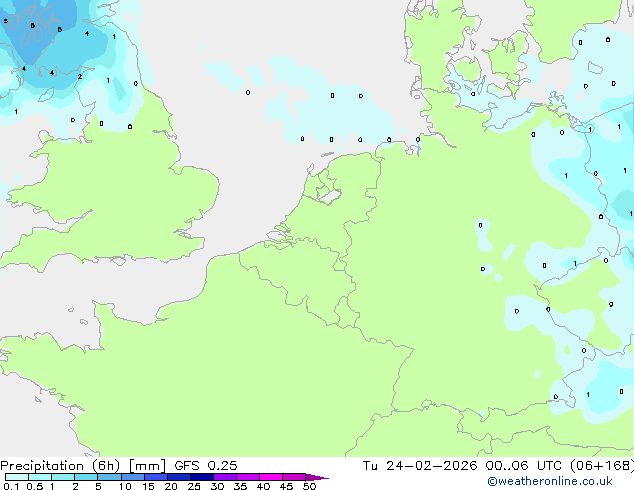
Task: Click the 0.1–0.5 mm legend color swatch
Action: pyautogui.click(x=17, y=477)
